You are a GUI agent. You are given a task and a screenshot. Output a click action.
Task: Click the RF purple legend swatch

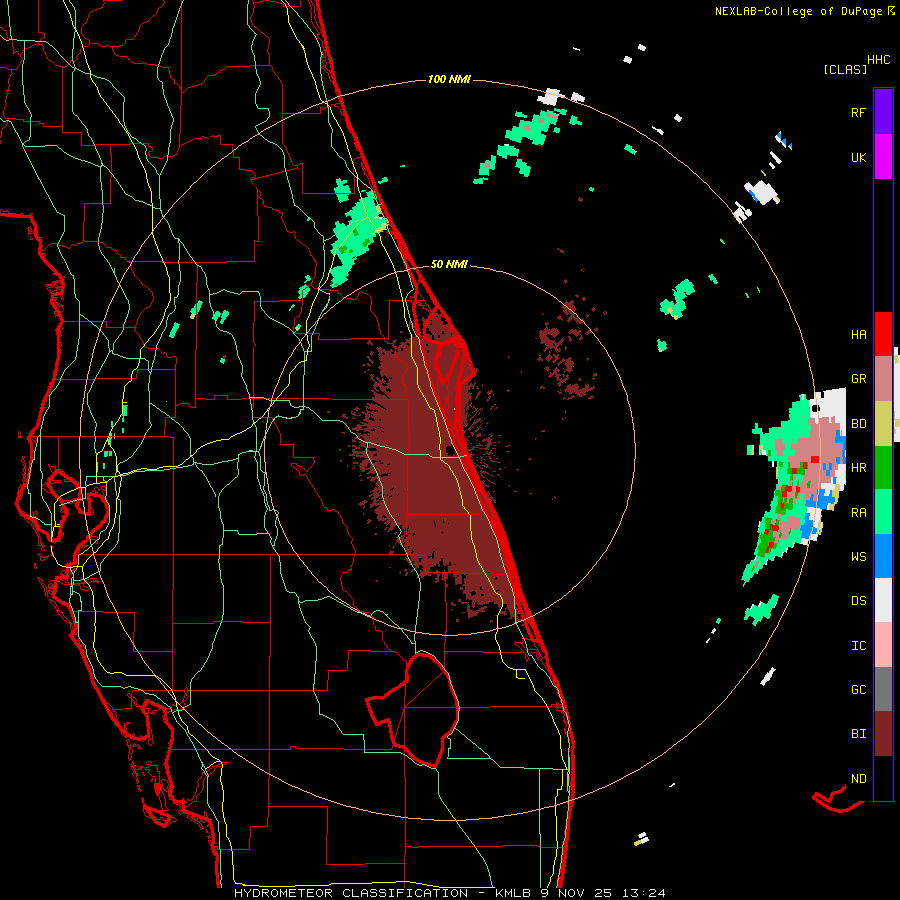pyautogui.click(x=883, y=112)
